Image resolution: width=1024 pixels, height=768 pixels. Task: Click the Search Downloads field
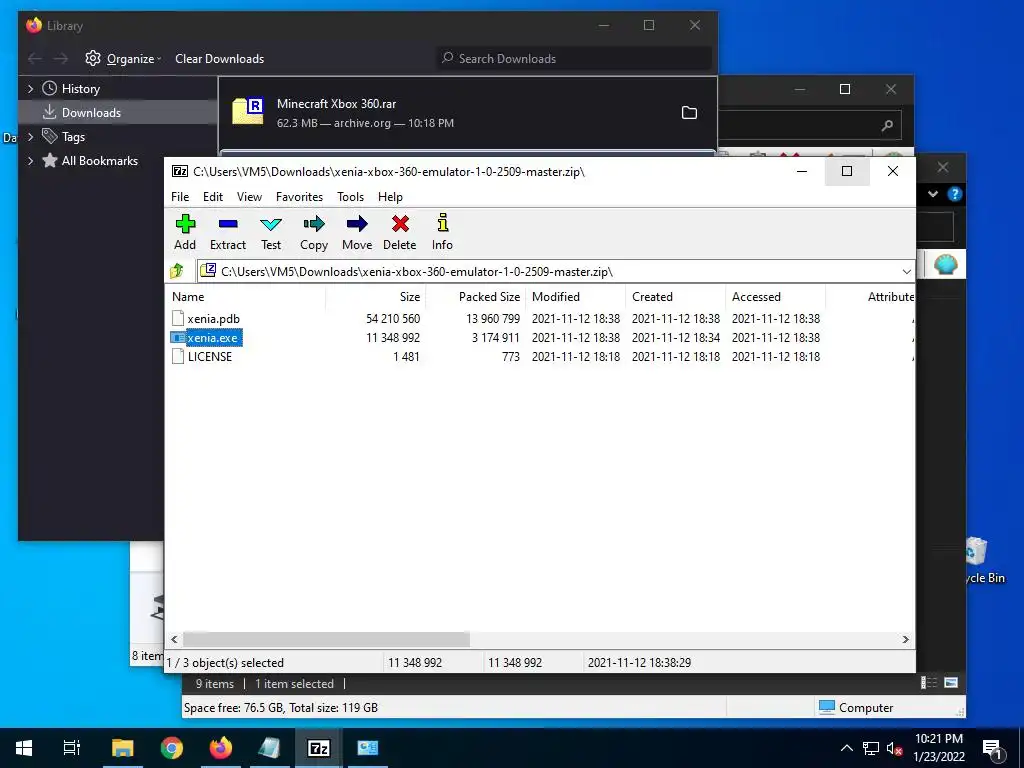pos(574,58)
